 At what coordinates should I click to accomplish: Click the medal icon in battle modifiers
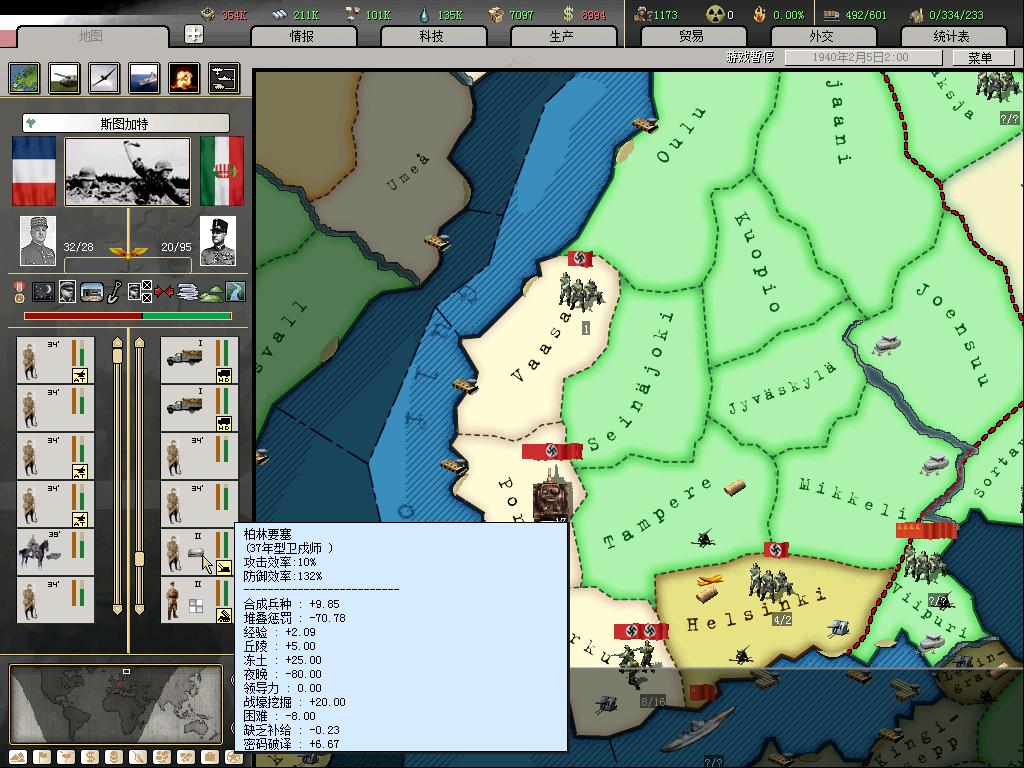coord(19,292)
